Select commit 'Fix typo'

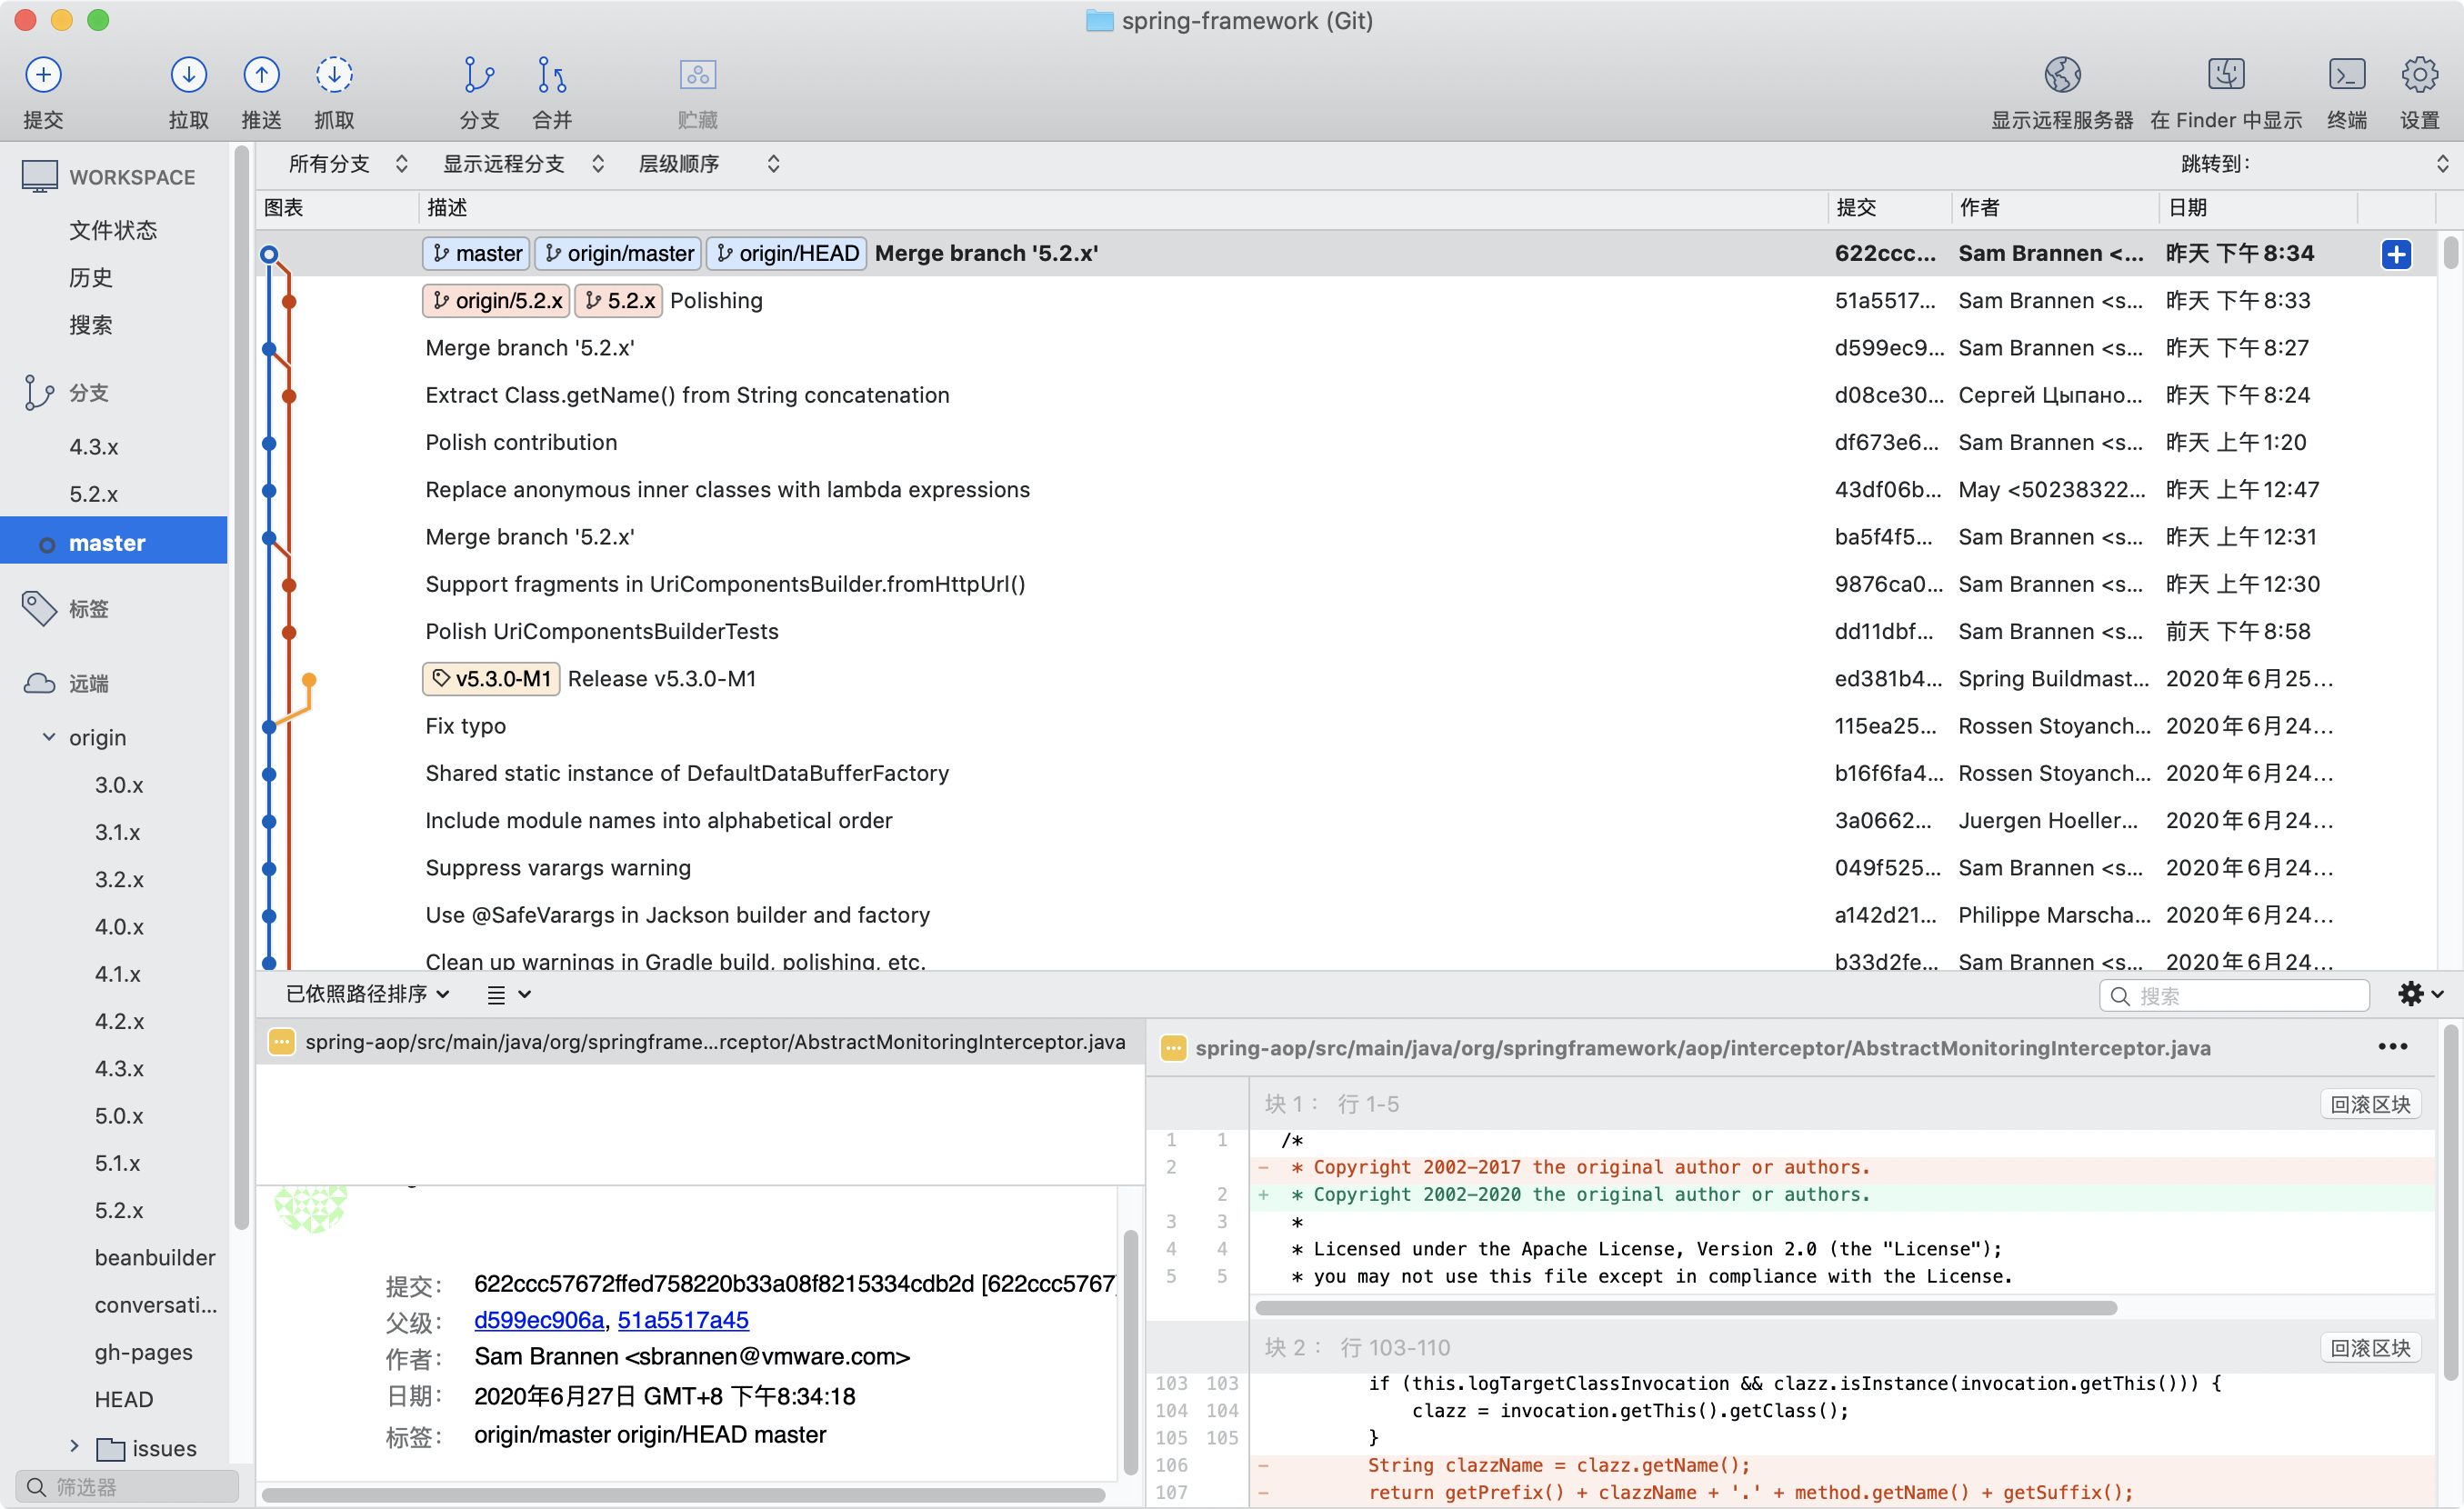pos(1345,726)
